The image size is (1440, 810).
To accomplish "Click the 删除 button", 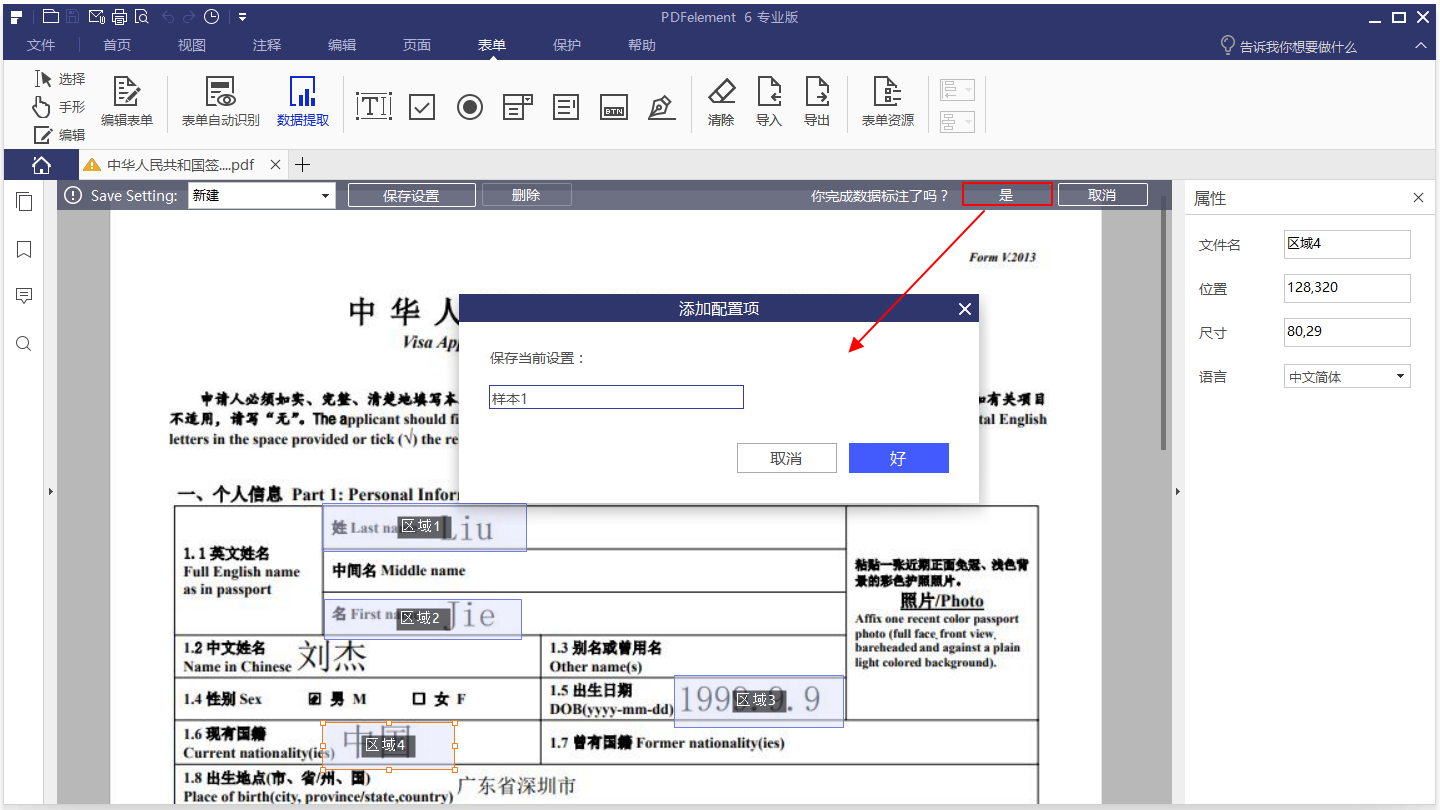I will pos(526,195).
